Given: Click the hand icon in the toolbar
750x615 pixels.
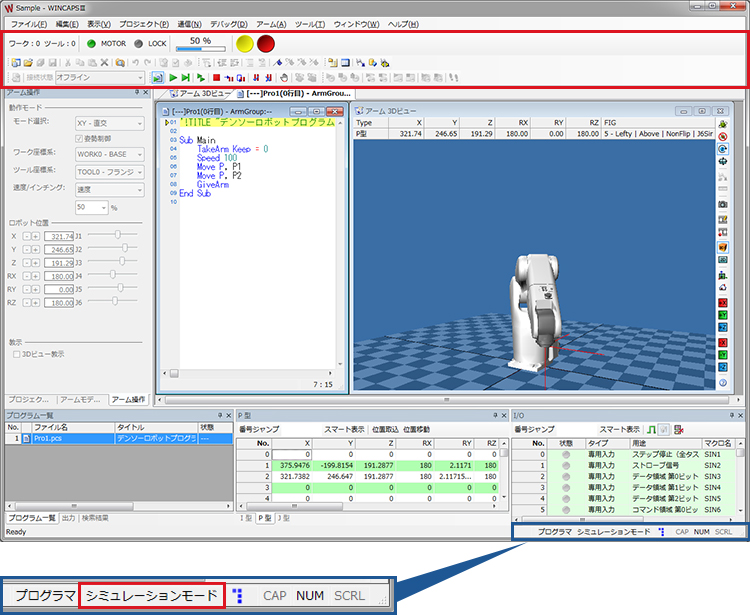Looking at the screenshot, I should 284,77.
